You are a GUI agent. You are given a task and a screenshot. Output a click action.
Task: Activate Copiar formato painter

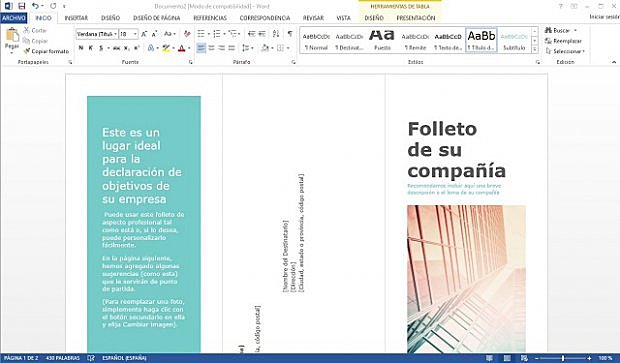coord(46,51)
